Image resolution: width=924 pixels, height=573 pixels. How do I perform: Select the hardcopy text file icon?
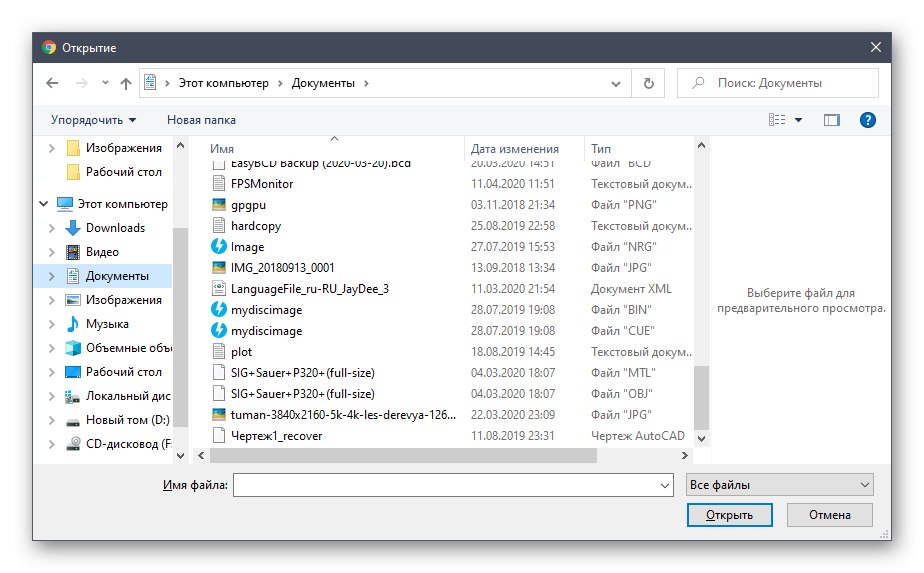[x=219, y=225]
